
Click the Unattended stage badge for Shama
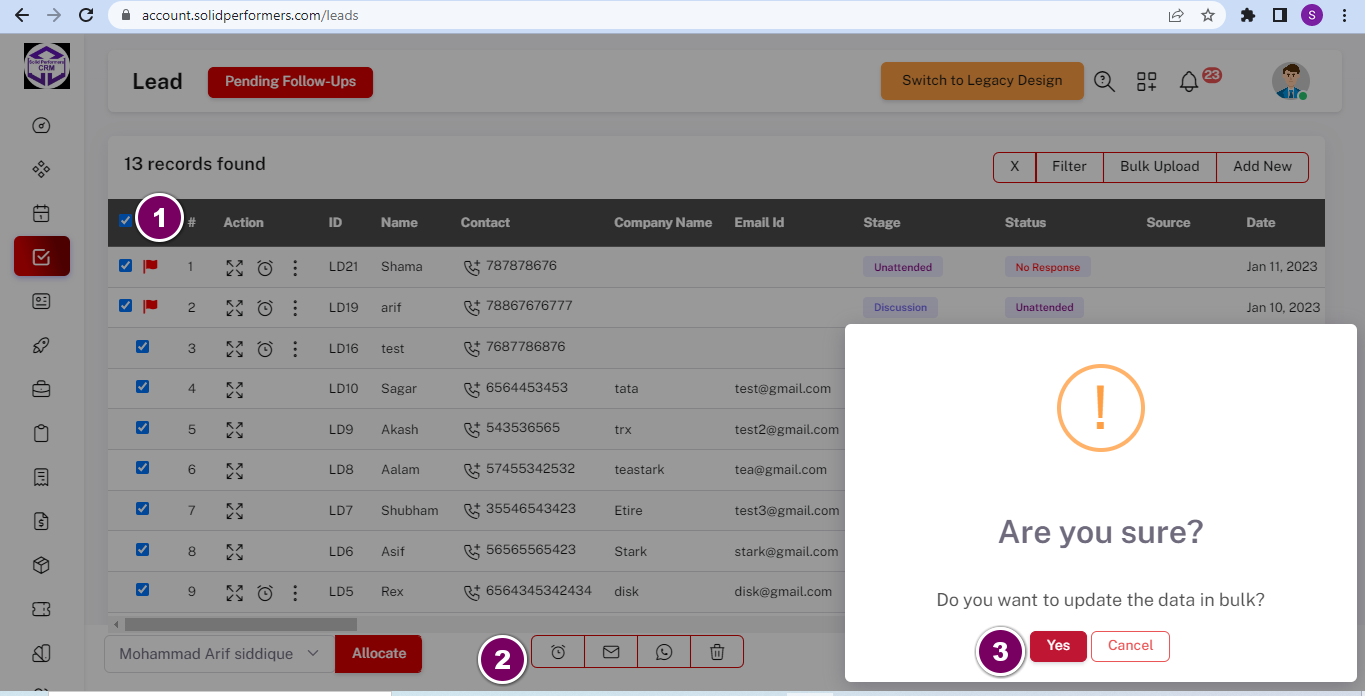pyautogui.click(x=903, y=267)
